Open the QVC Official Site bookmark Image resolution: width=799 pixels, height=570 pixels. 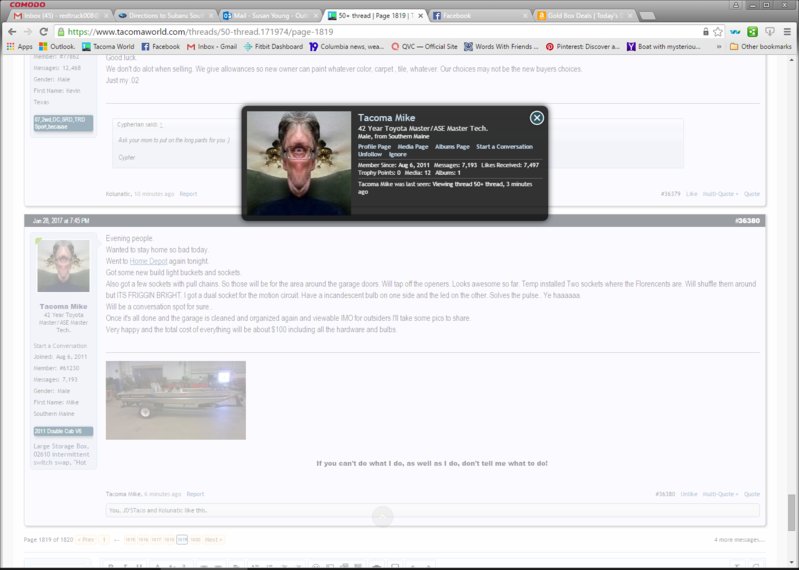(424, 46)
